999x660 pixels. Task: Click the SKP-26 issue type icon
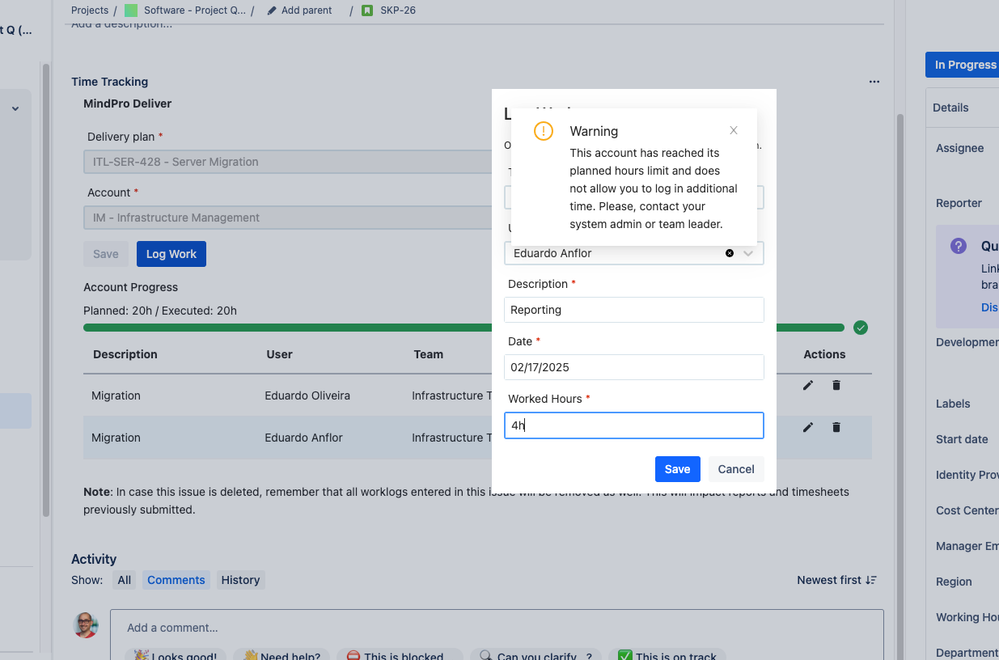coord(367,10)
